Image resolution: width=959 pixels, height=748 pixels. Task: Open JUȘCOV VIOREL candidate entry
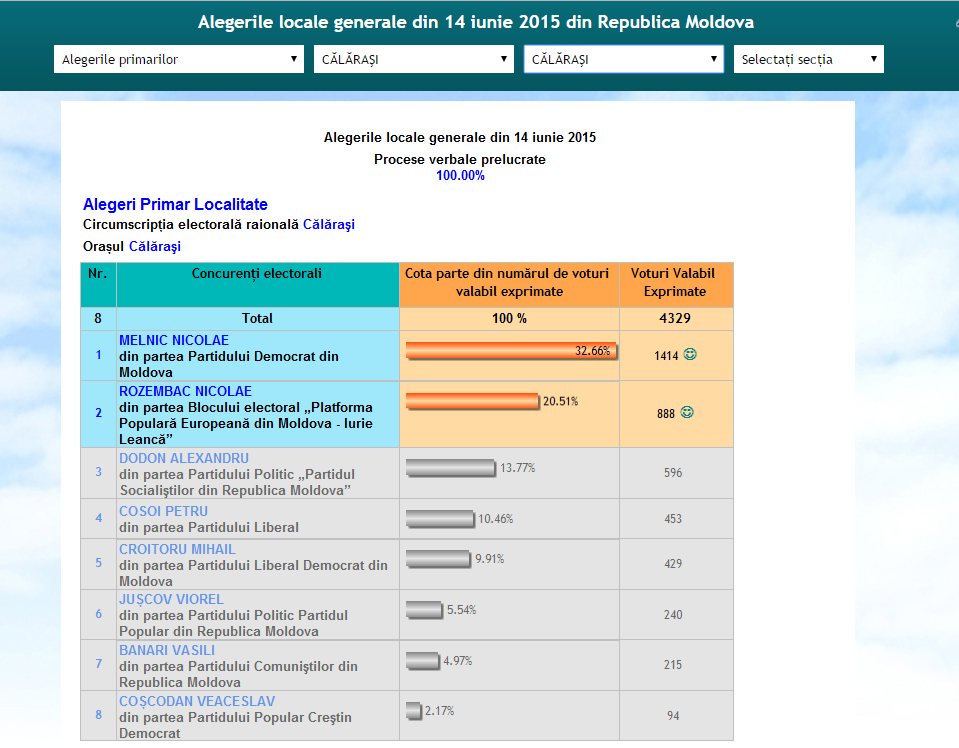[171, 599]
